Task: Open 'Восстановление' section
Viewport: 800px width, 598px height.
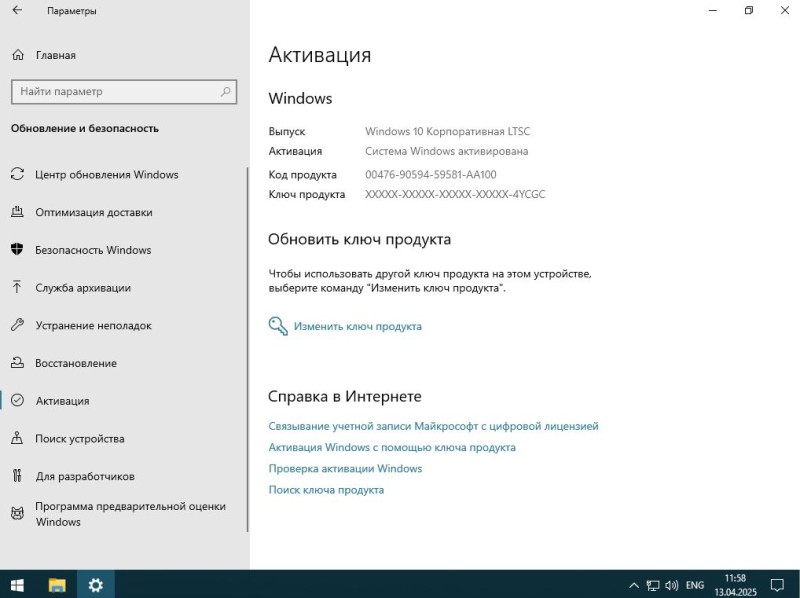Action: point(76,363)
